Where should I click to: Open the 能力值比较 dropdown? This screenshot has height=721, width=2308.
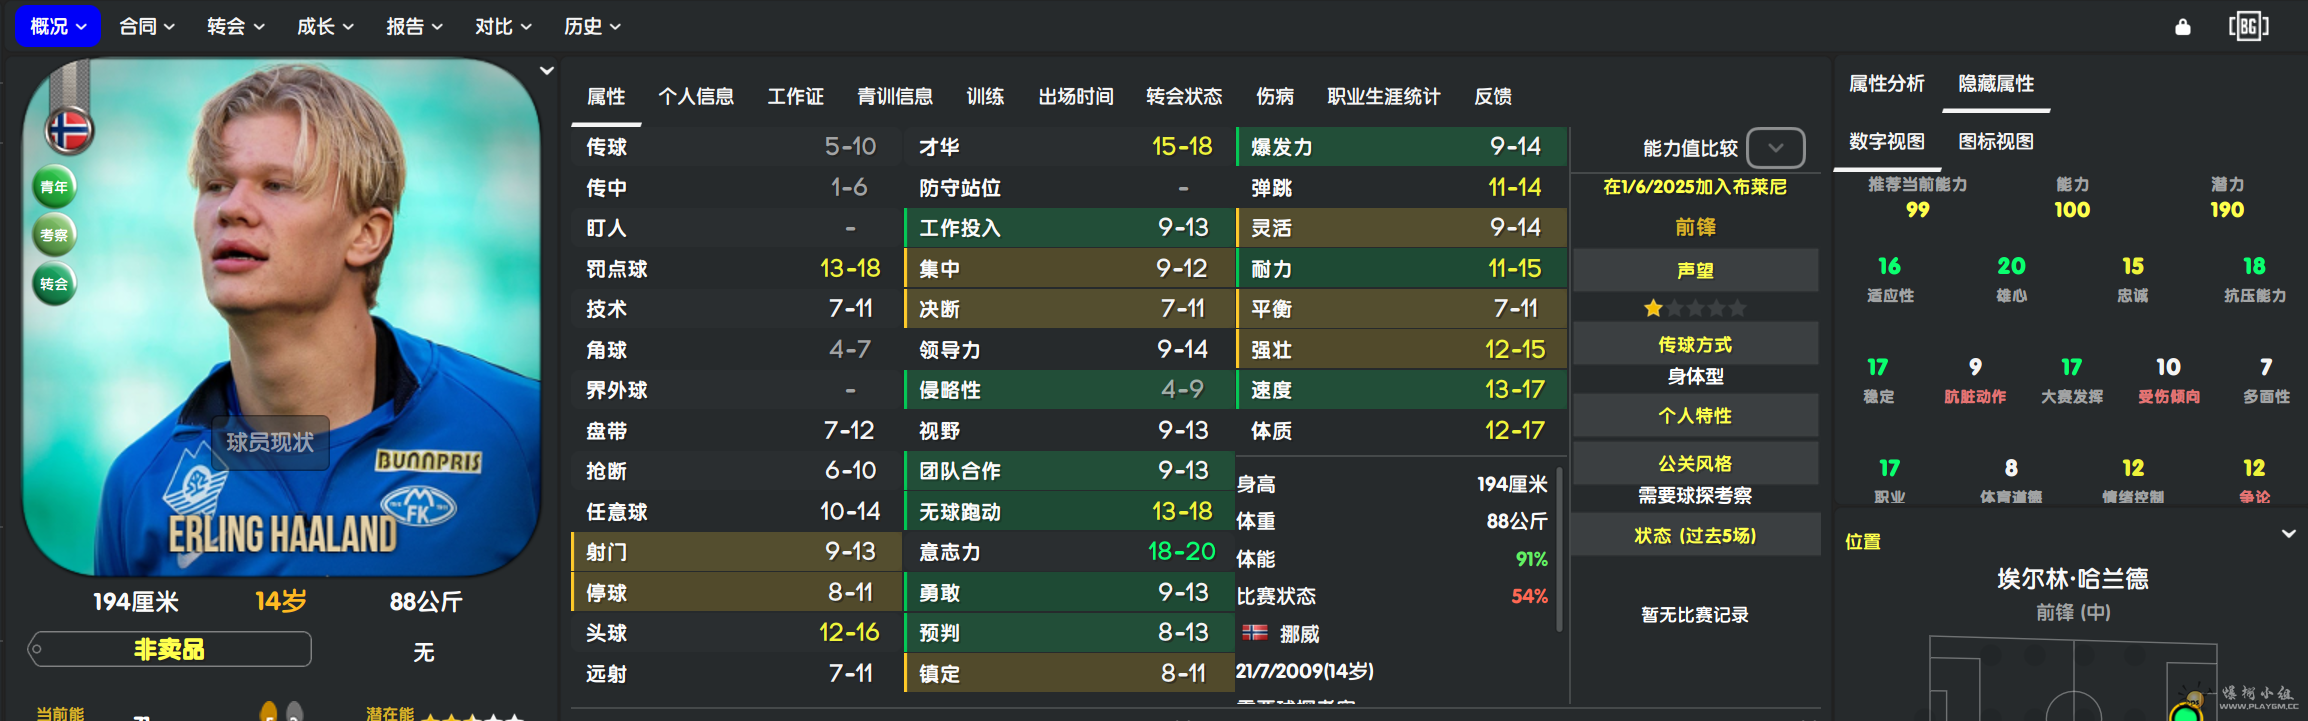pos(1776,148)
